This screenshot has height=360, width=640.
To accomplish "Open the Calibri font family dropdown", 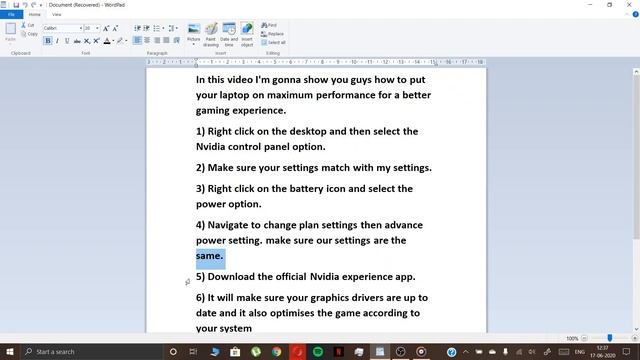I will (81, 28).
